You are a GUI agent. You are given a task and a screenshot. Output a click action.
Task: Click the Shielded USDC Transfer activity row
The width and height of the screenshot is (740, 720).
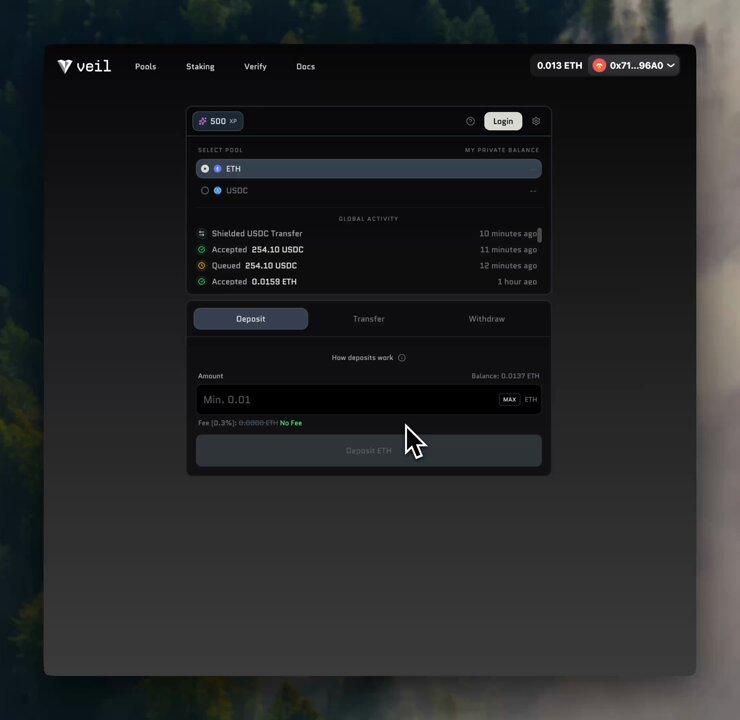point(367,234)
